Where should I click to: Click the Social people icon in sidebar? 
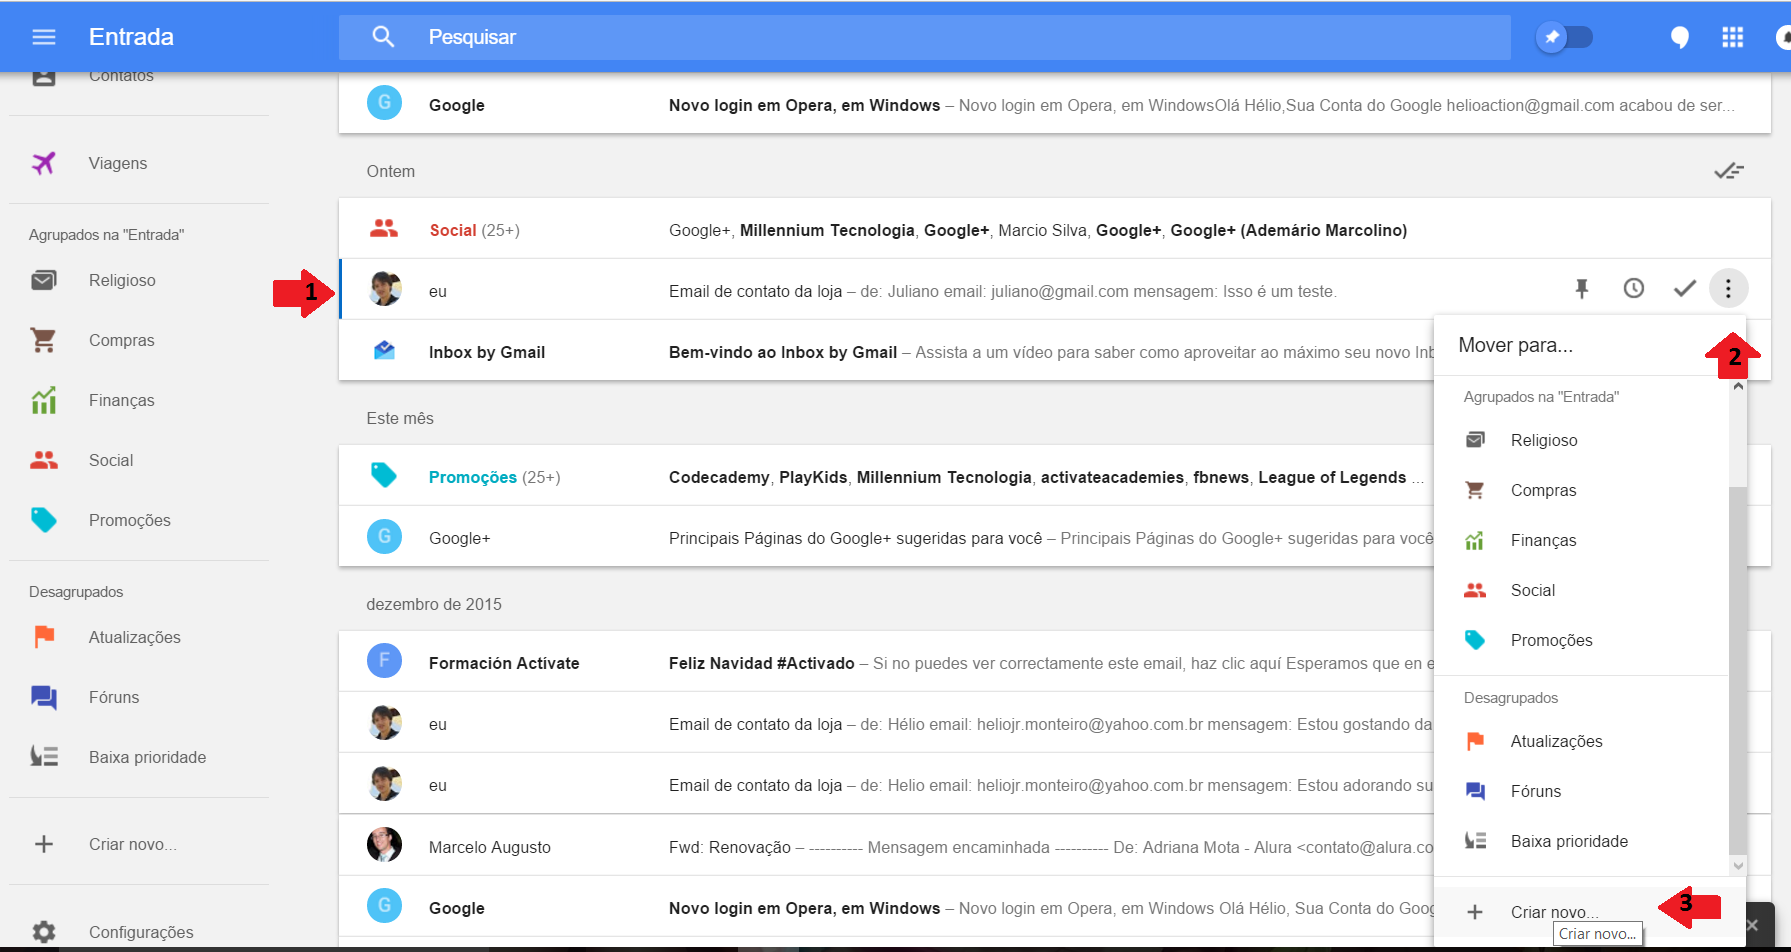pyautogui.click(x=44, y=460)
